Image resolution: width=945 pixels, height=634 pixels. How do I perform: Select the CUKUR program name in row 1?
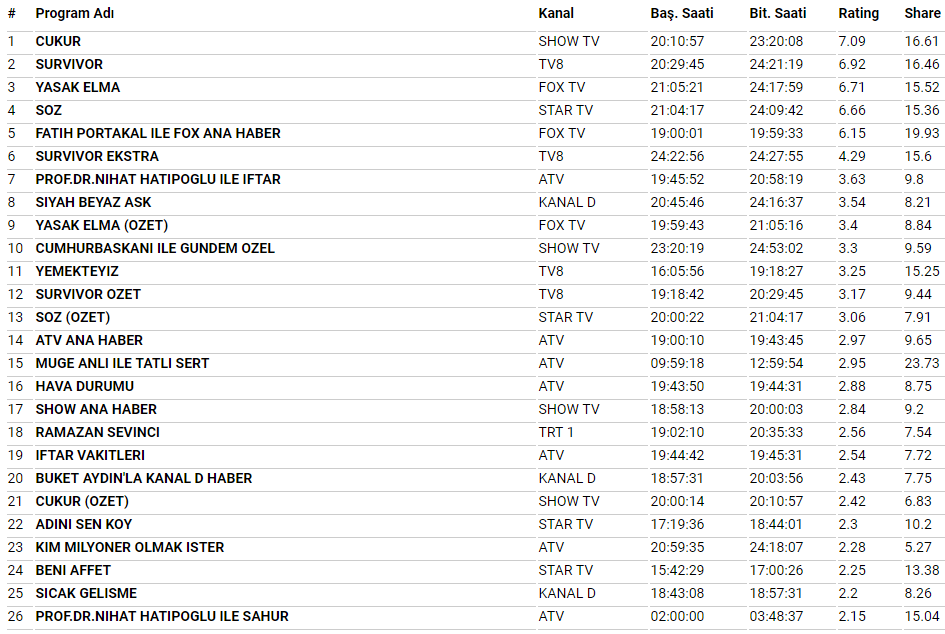58,41
